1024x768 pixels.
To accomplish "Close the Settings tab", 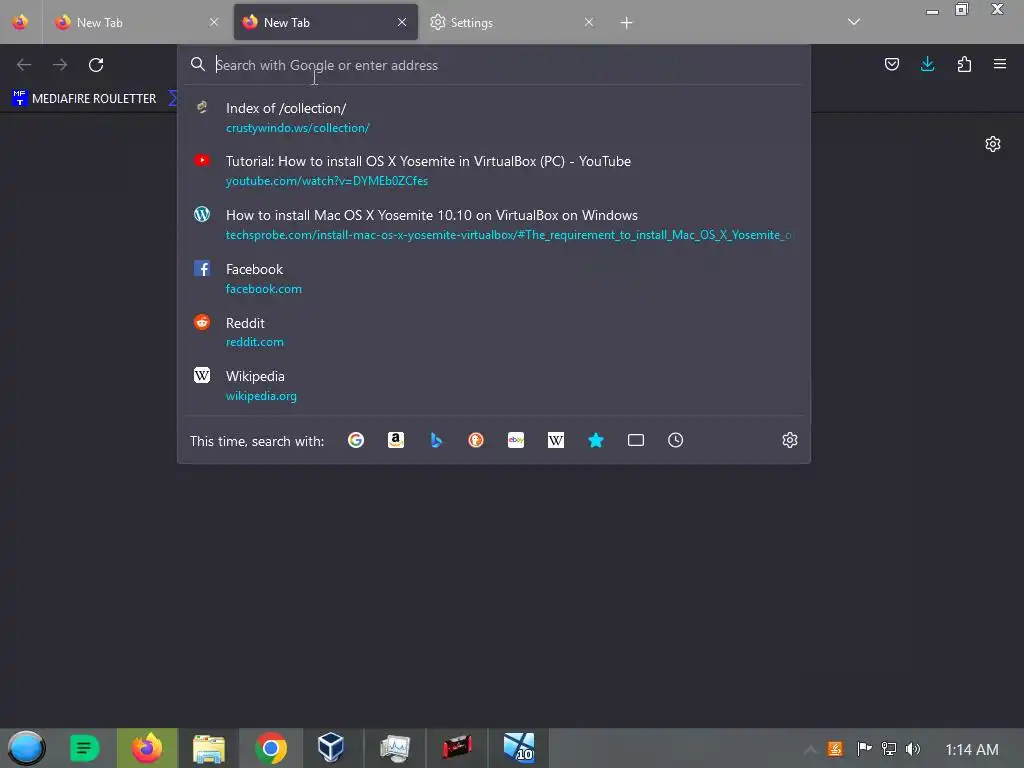I will 588,22.
